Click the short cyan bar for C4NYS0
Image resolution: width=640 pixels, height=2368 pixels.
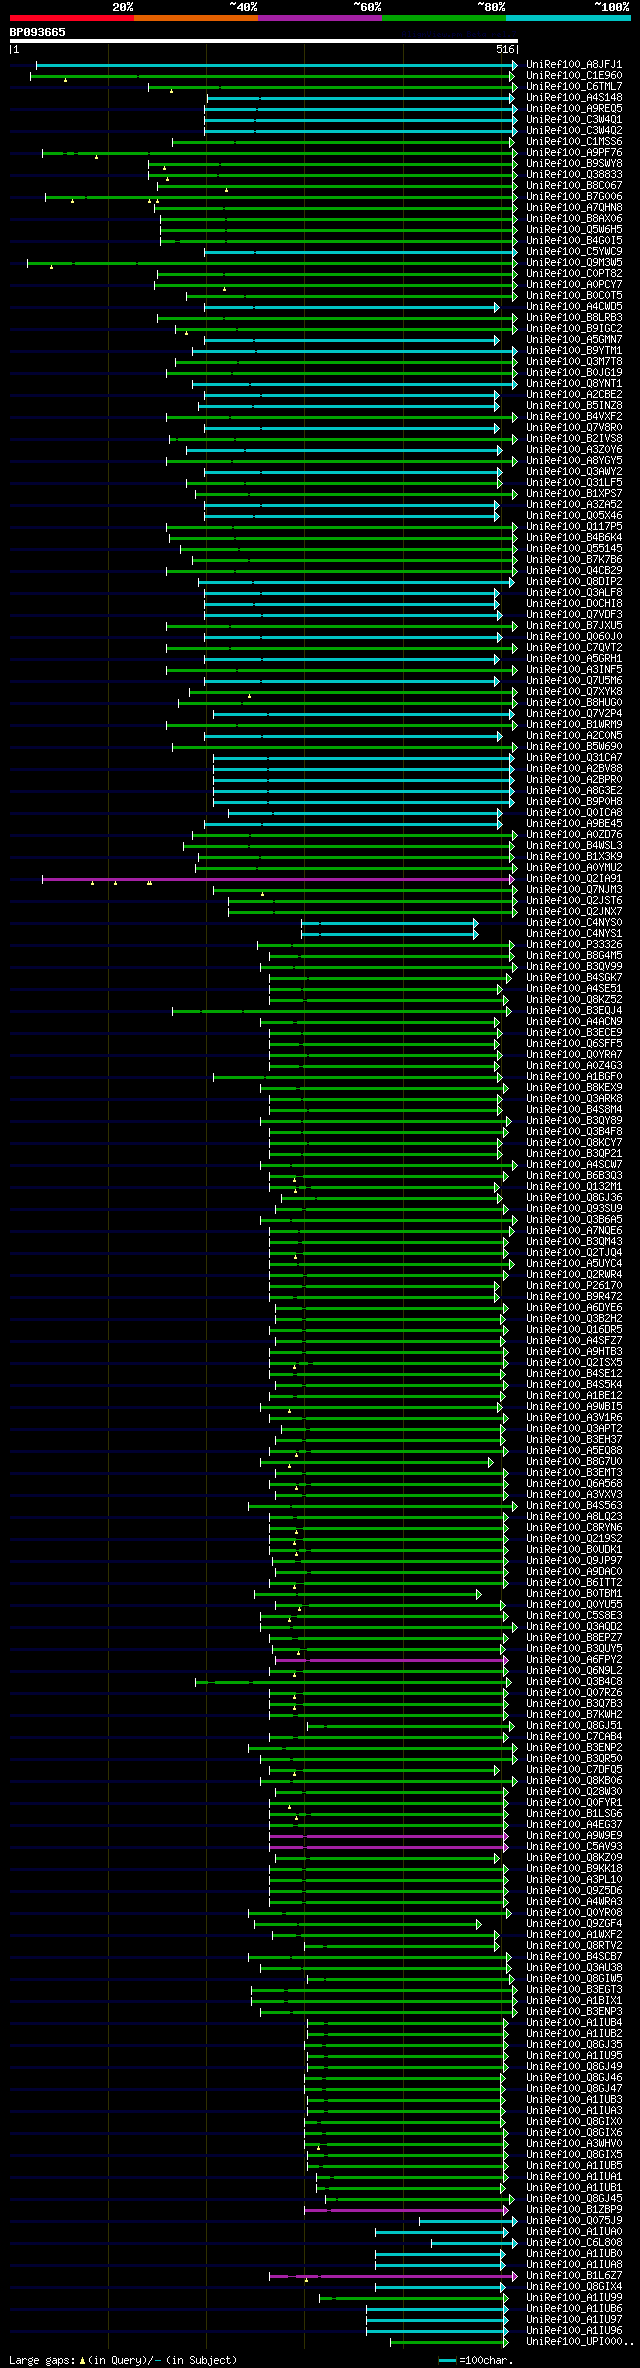pos(390,923)
